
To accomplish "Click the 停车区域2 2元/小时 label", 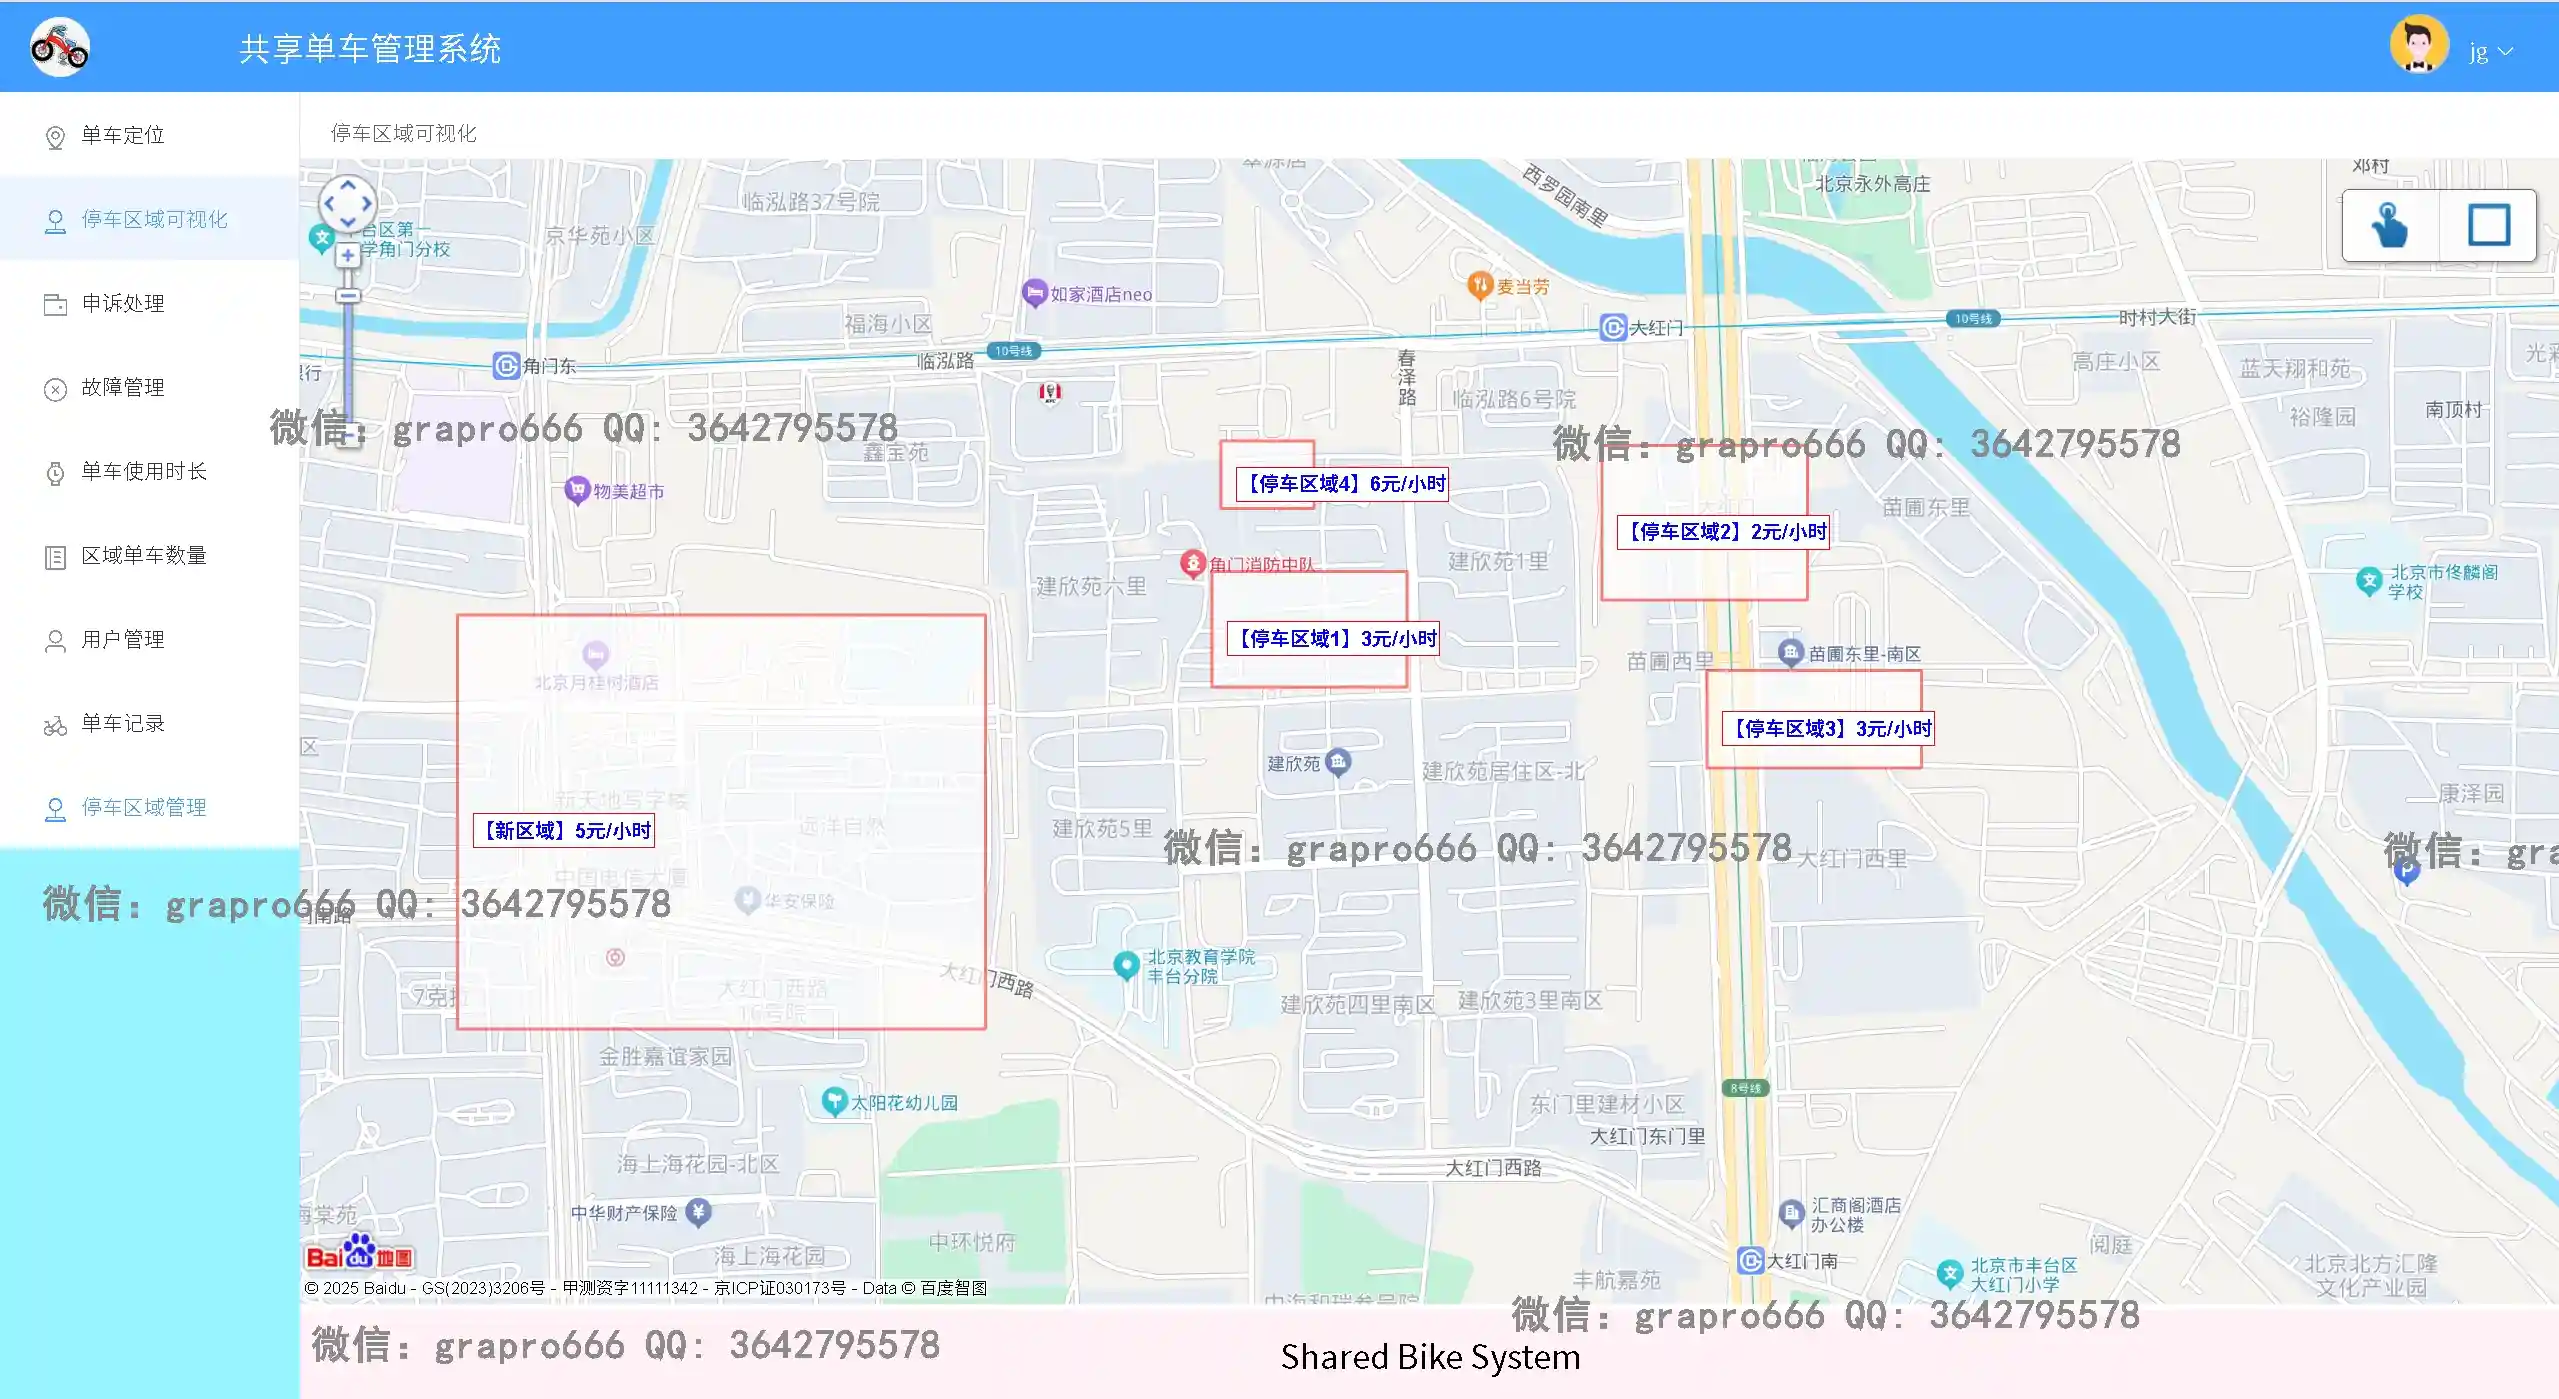I will click(x=1723, y=532).
